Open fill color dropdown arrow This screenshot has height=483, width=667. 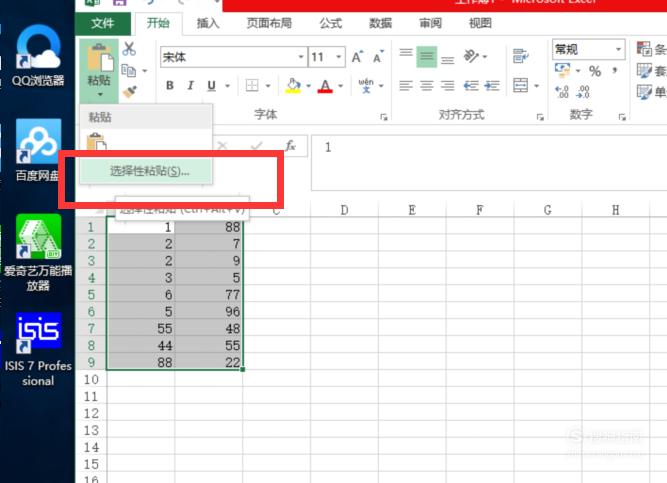coord(308,86)
